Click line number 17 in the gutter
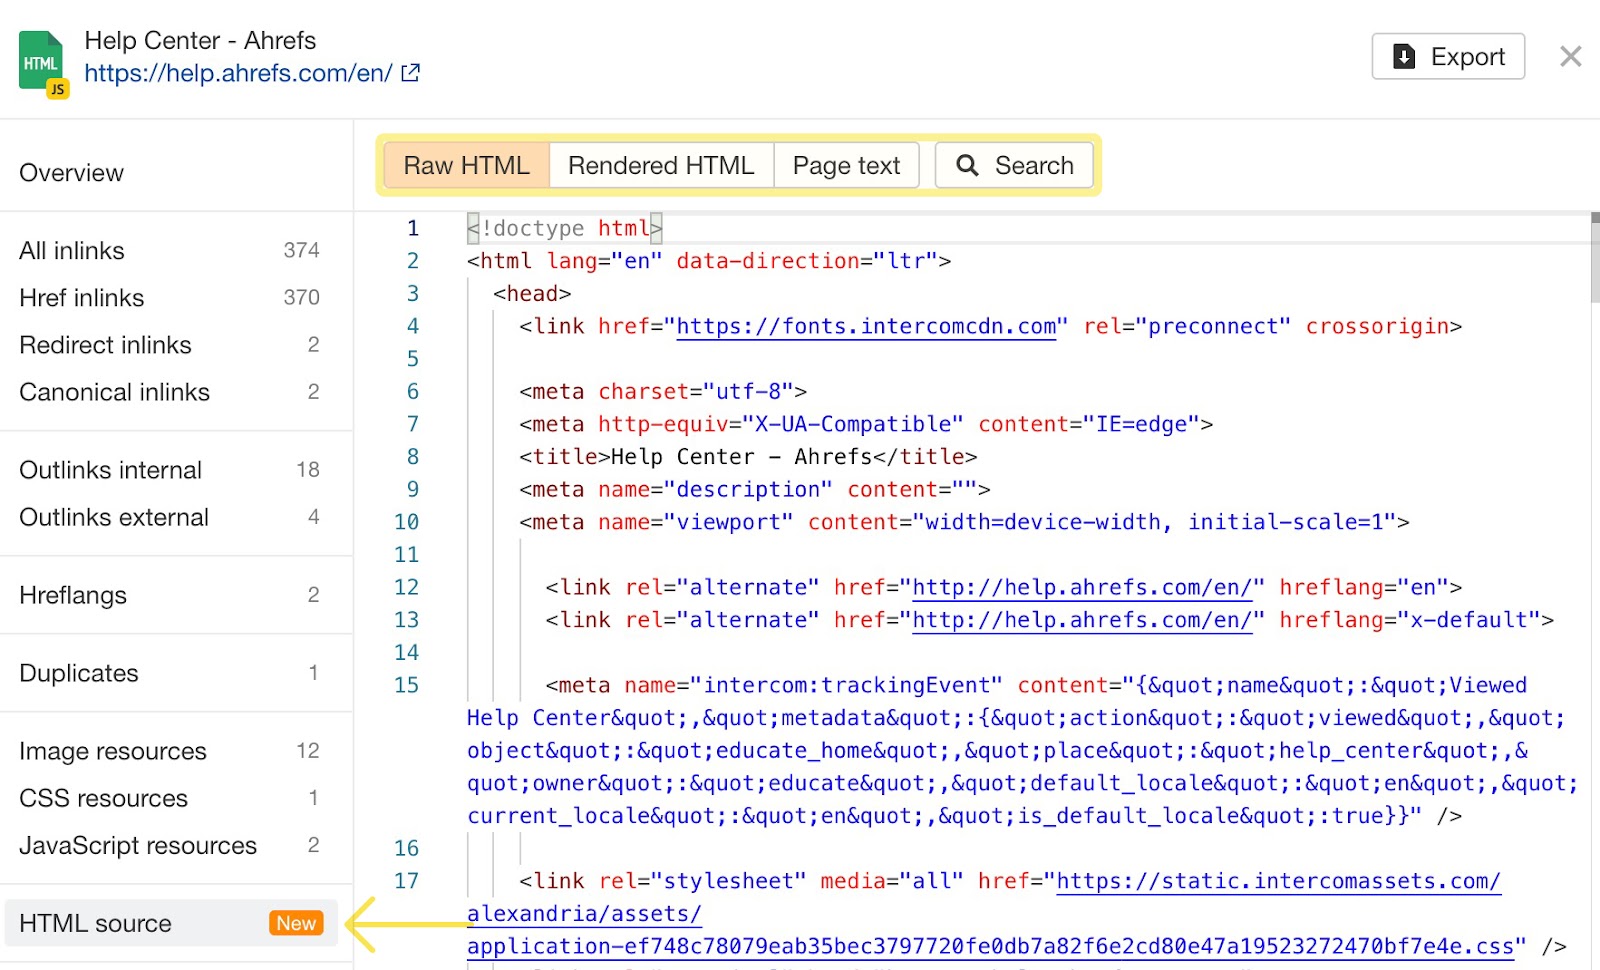Image resolution: width=1600 pixels, height=970 pixels. click(x=406, y=881)
